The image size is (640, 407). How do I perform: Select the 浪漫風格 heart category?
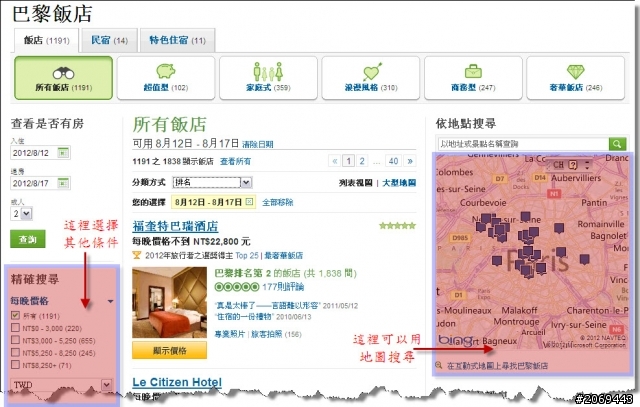[371, 78]
